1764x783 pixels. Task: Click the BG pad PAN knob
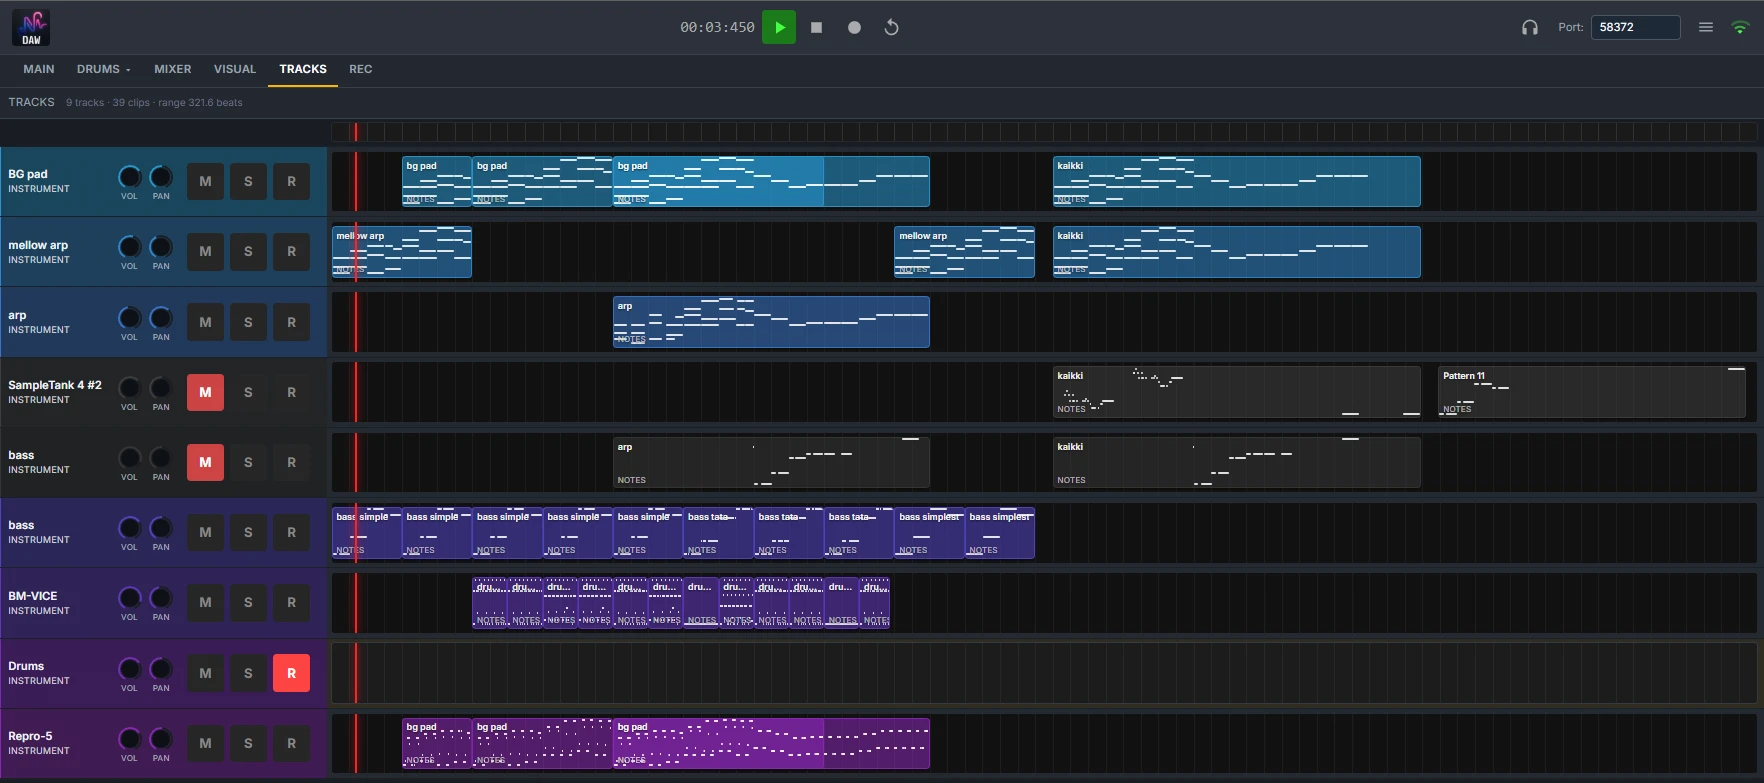coord(161,177)
